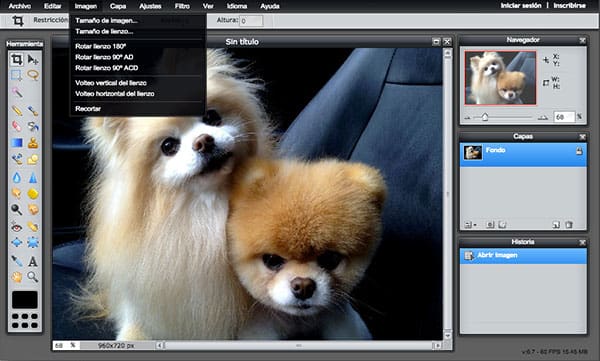This screenshot has width=600, height=361.
Task: Create a new layer in Capas panel
Action: 556,225
